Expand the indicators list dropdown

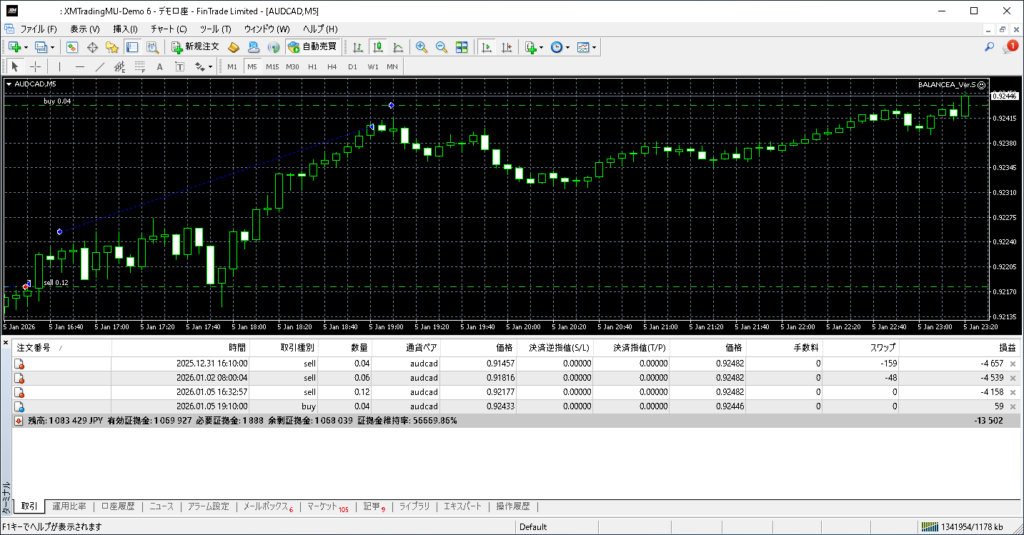pyautogui.click(x=541, y=47)
